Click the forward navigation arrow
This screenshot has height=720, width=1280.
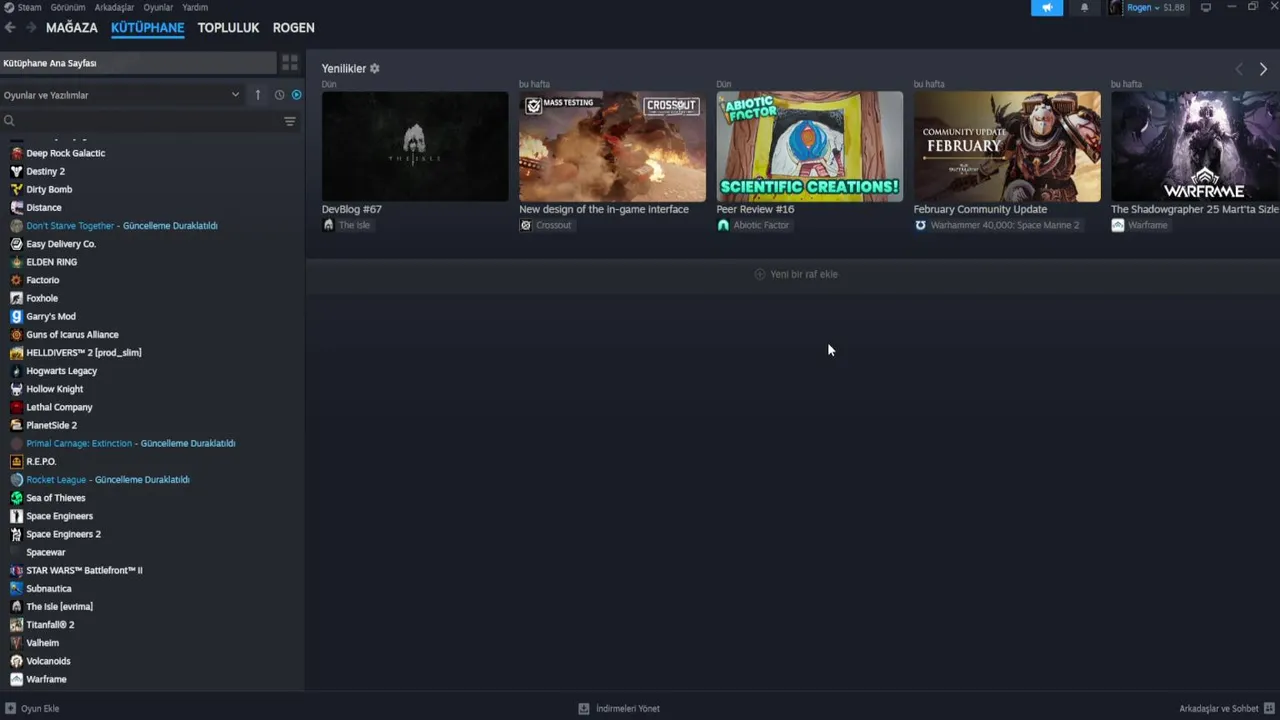click(x=31, y=28)
